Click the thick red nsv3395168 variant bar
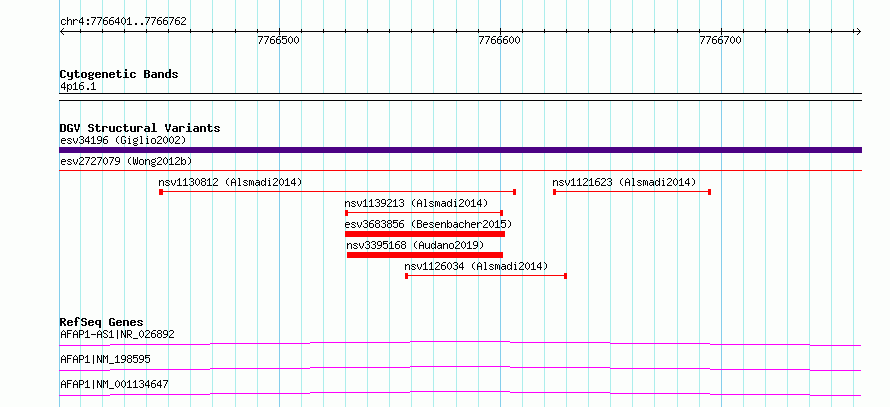The height and width of the screenshot is (407, 890). coord(425,255)
